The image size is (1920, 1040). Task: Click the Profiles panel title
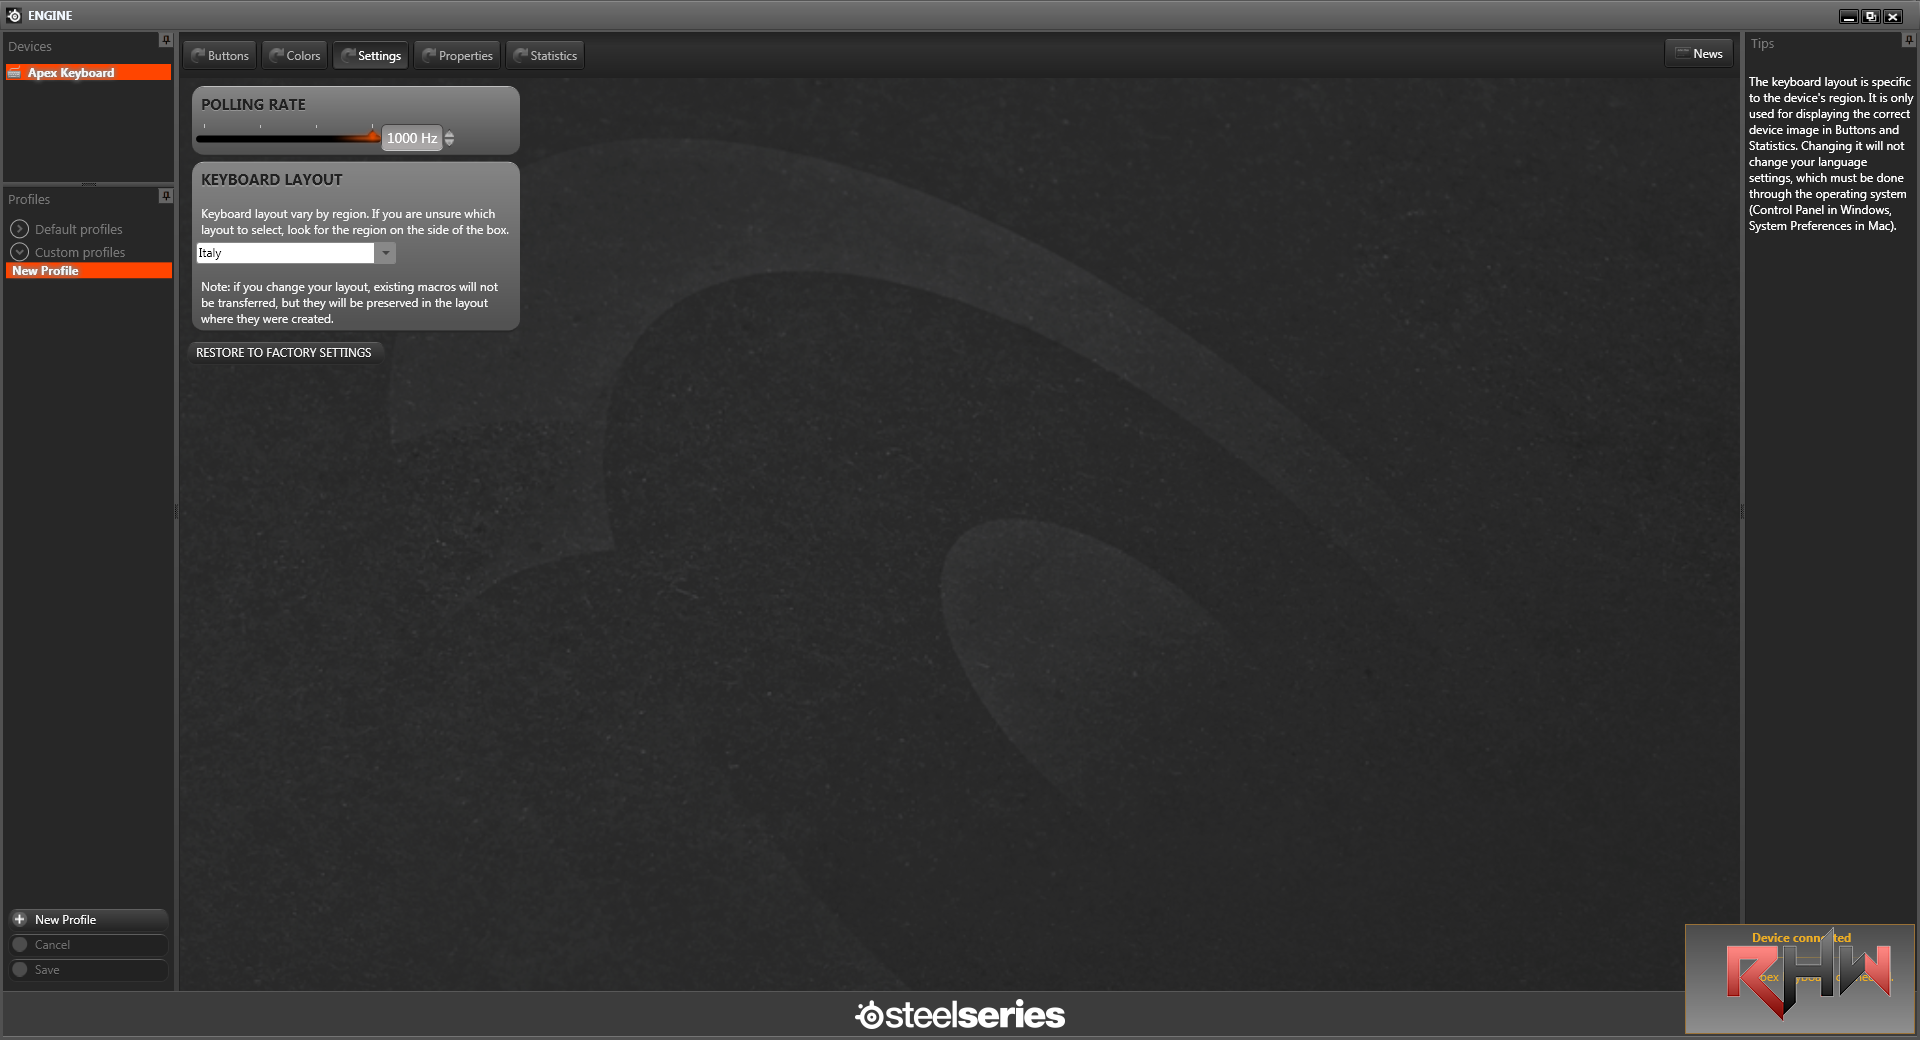coord(29,200)
